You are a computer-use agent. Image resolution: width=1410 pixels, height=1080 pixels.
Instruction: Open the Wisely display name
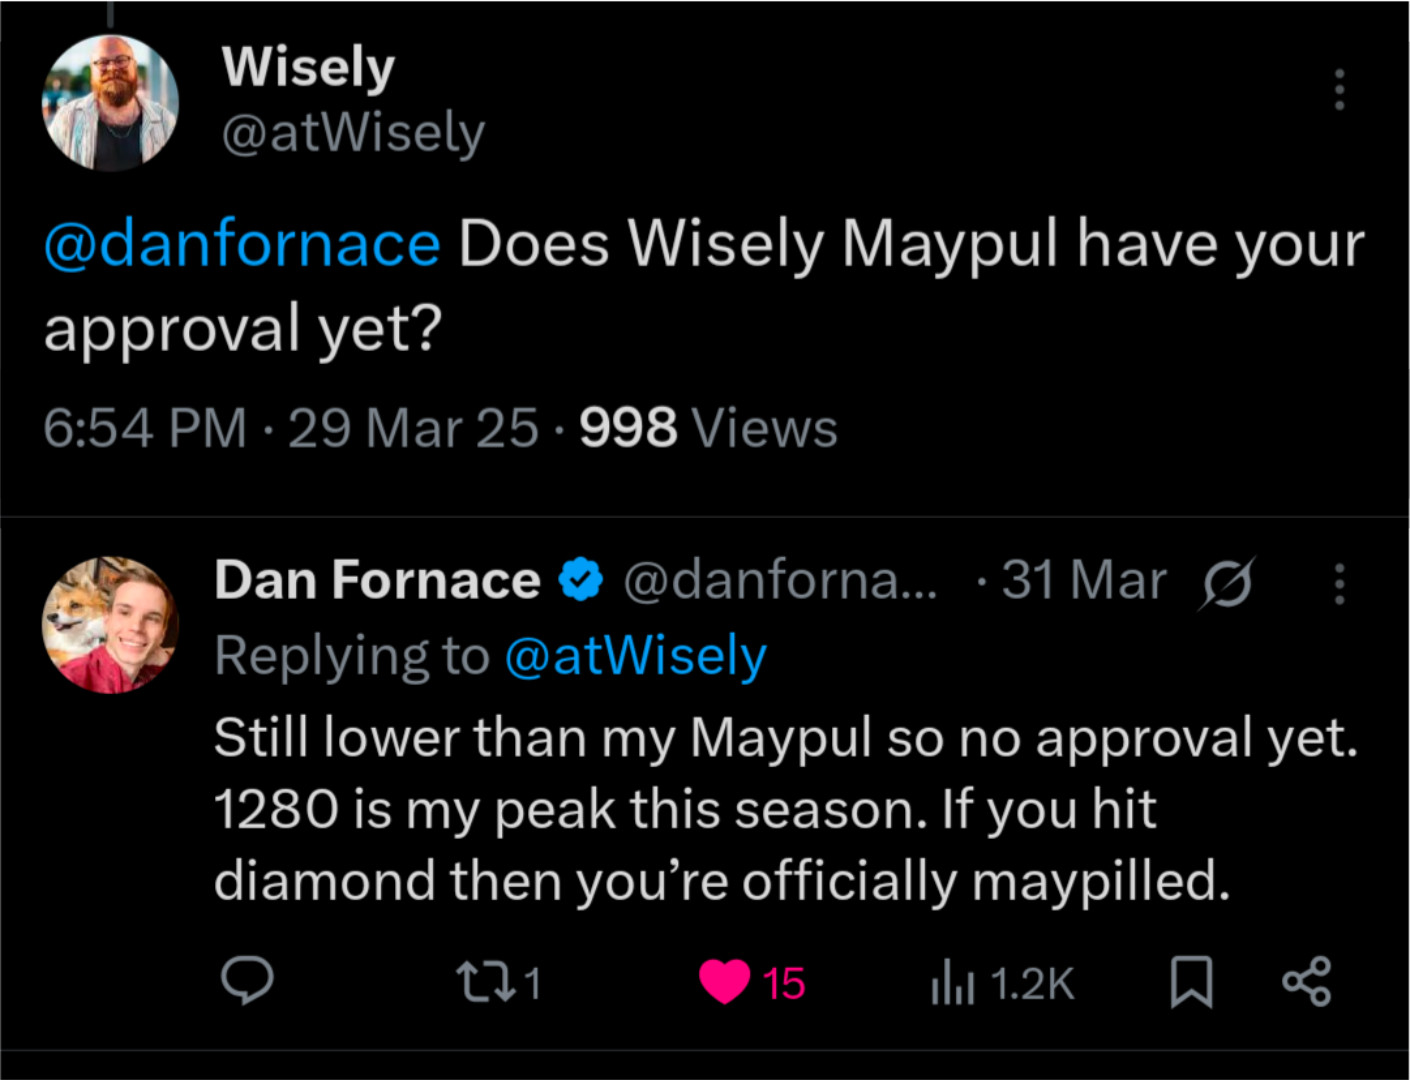click(x=309, y=67)
